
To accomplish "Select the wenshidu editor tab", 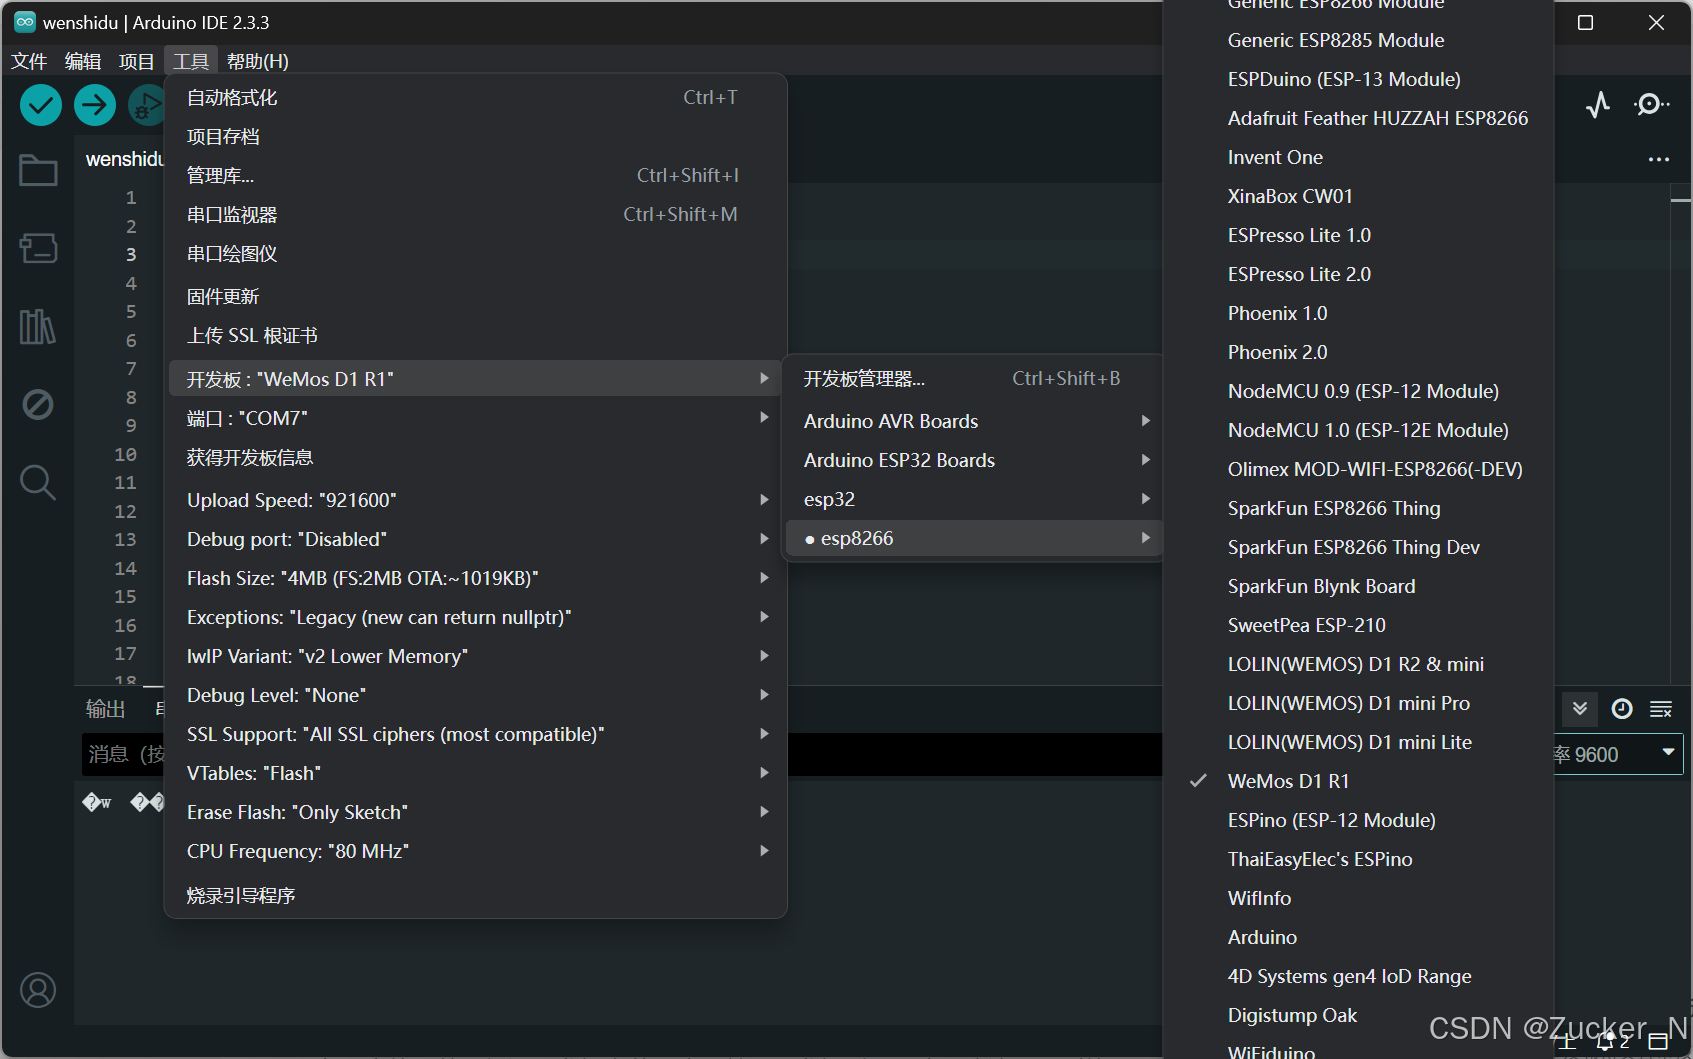I will [x=123, y=159].
